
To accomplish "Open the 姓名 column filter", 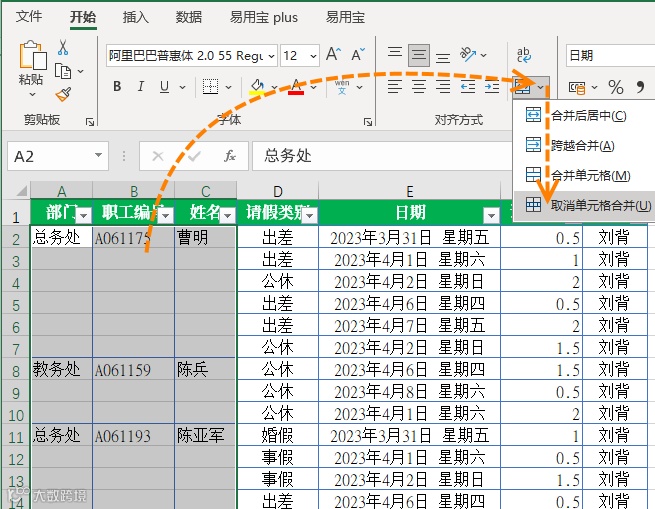I will pos(228,216).
